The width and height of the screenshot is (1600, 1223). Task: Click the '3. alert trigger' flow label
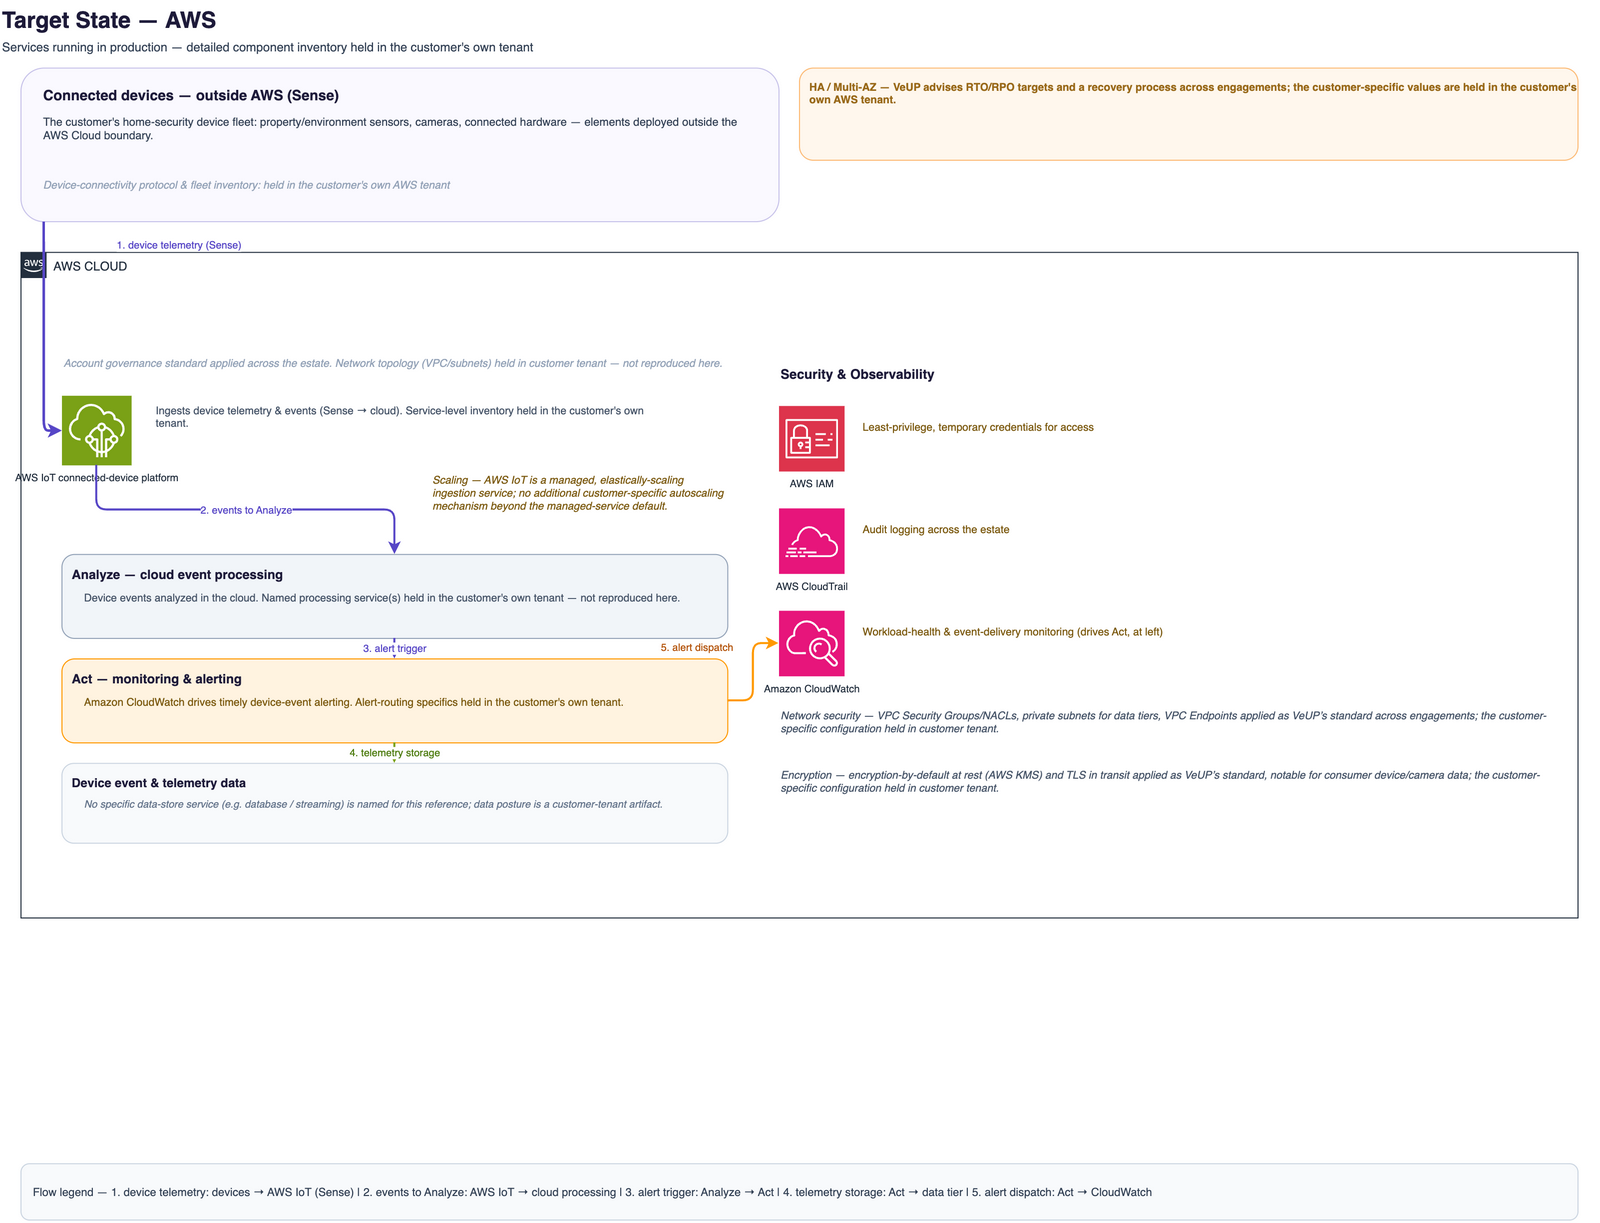click(x=394, y=648)
